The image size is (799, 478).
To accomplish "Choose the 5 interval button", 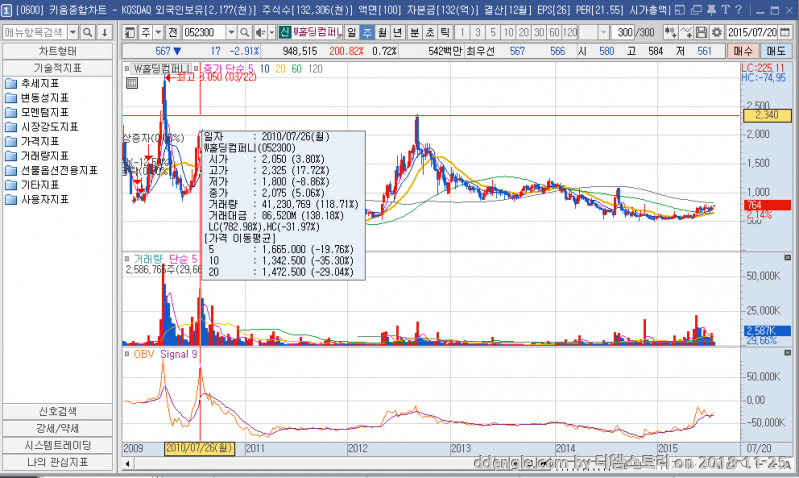I will pyautogui.click(x=493, y=33).
